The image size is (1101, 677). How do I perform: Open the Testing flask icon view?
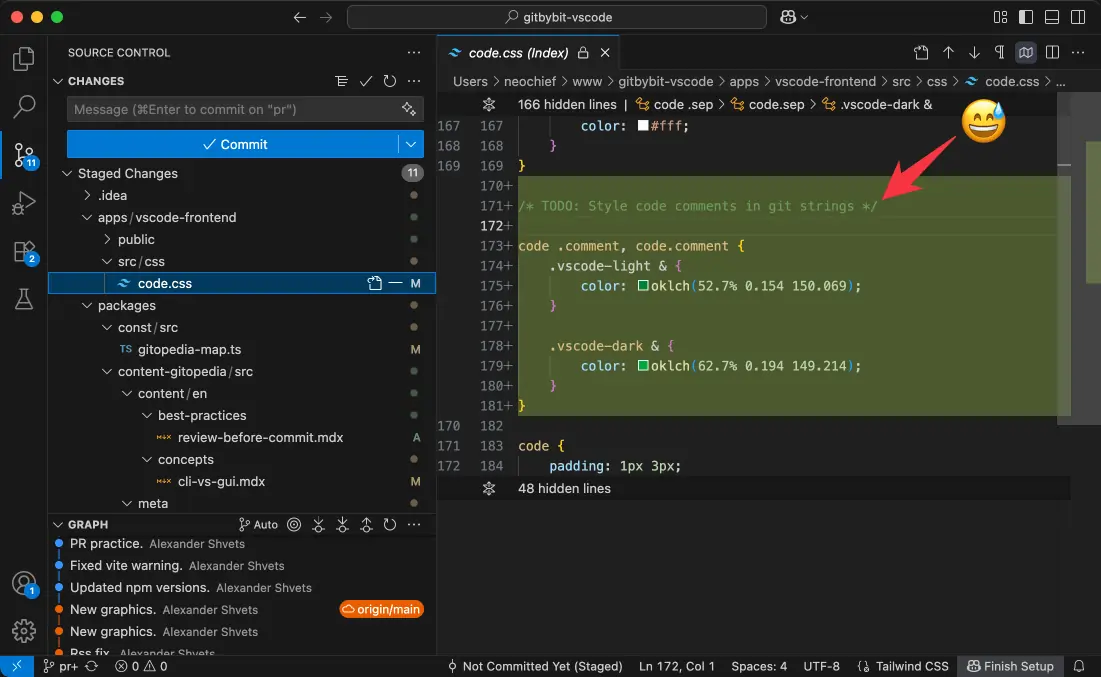pyautogui.click(x=24, y=299)
